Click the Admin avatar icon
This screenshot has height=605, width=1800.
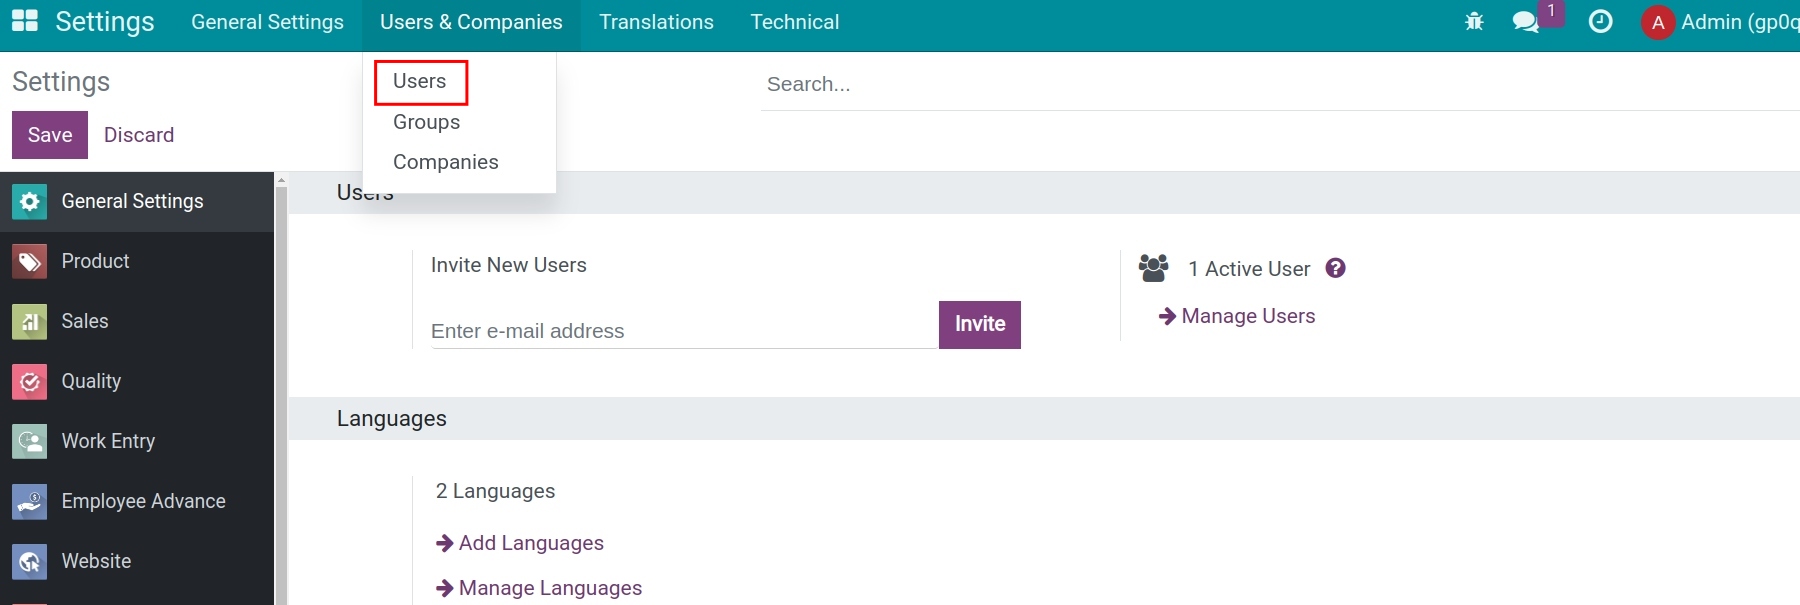coord(1658,22)
